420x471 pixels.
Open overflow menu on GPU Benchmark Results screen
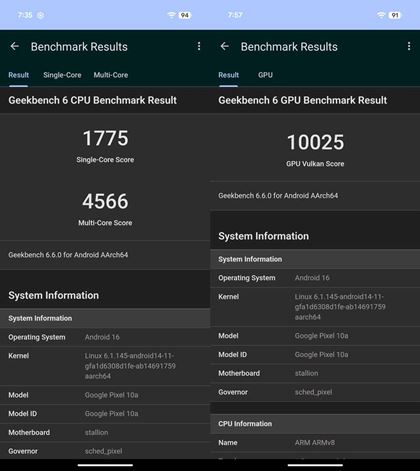[x=409, y=46]
